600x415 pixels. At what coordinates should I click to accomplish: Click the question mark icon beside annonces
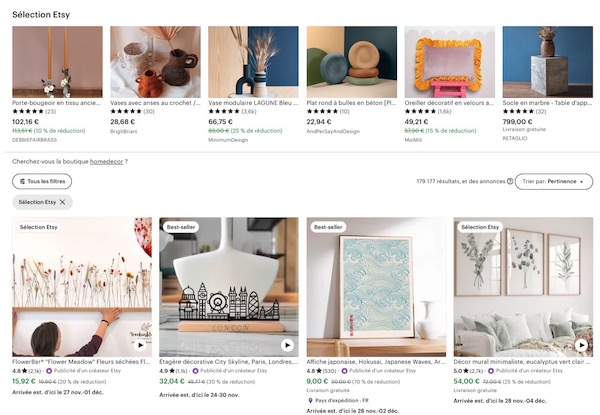coord(509,182)
